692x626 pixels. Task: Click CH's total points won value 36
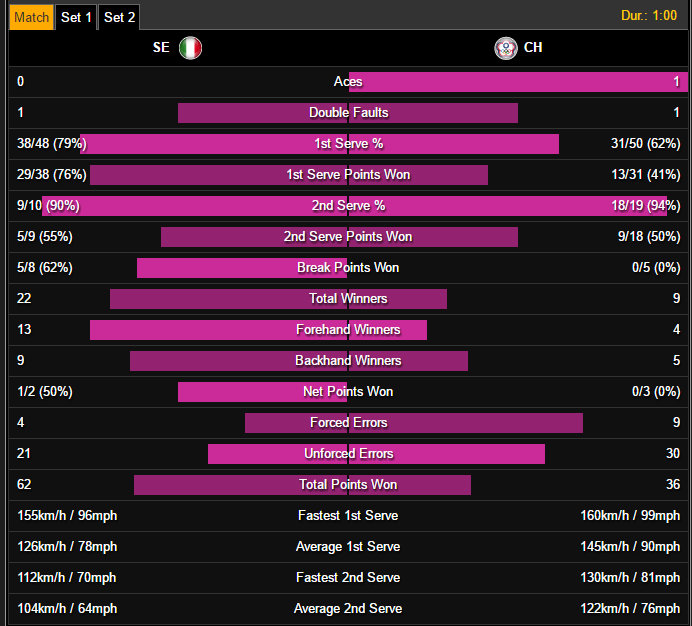pos(673,484)
